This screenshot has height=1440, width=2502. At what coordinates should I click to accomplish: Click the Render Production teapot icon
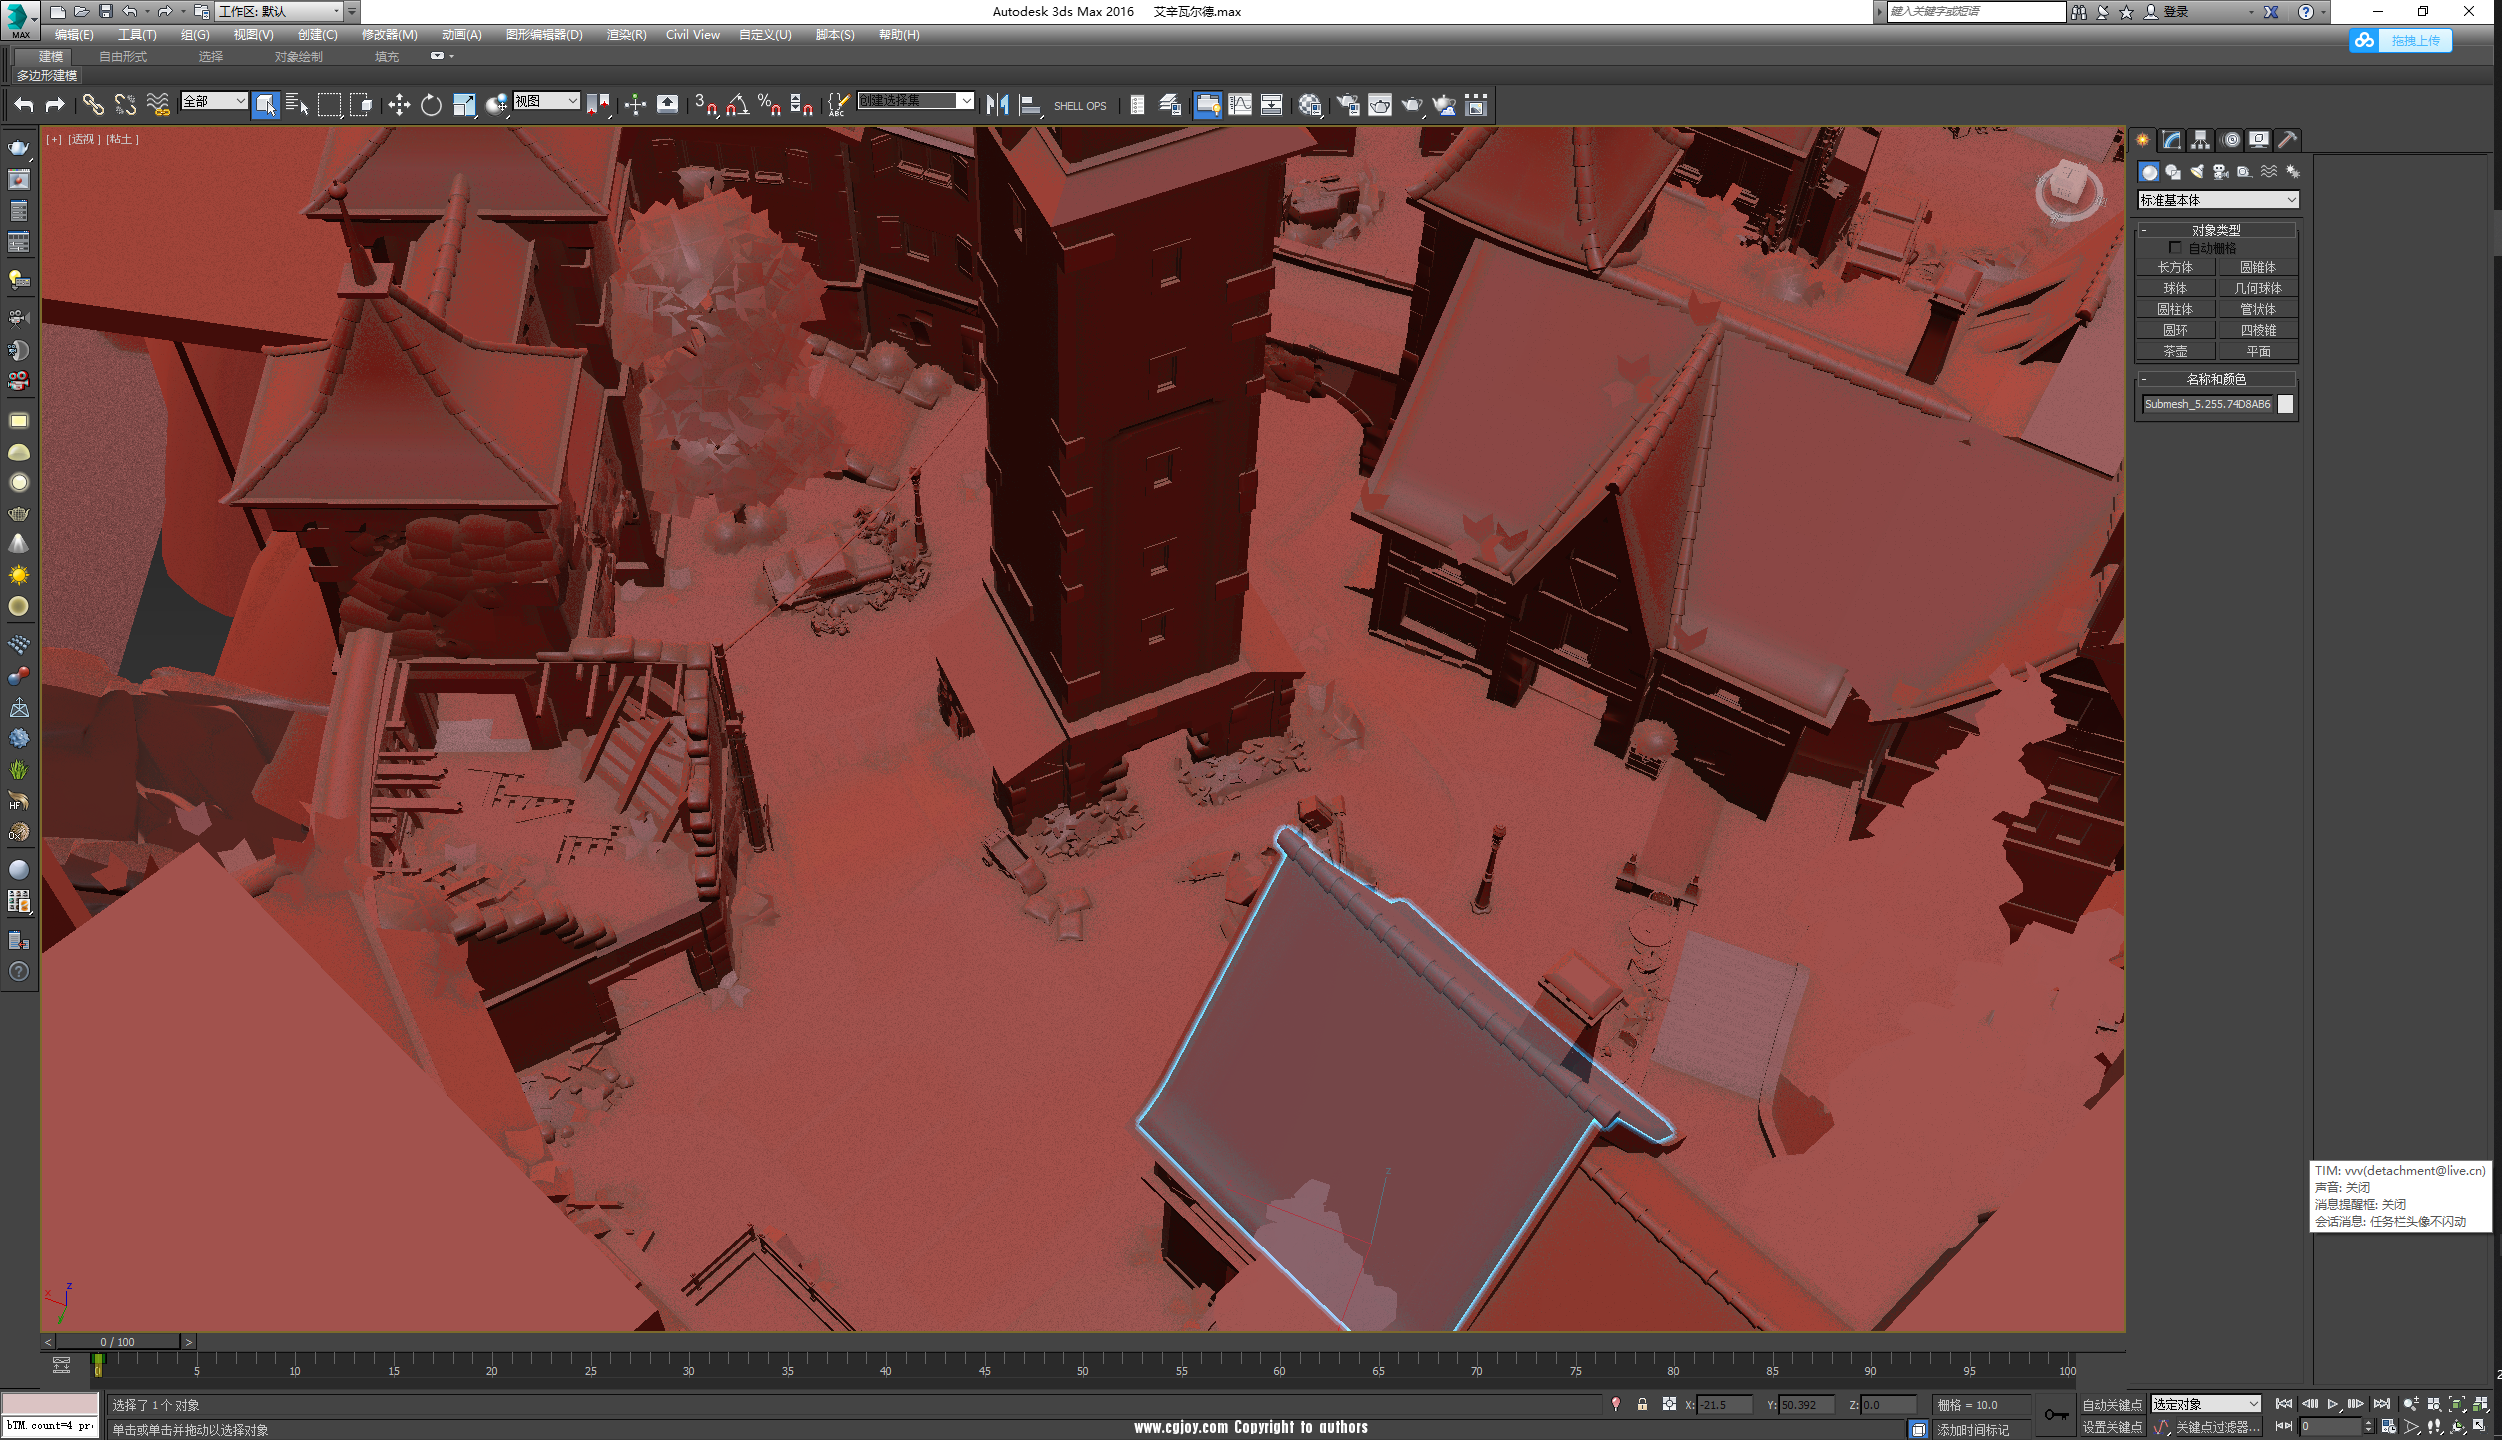click(1412, 105)
